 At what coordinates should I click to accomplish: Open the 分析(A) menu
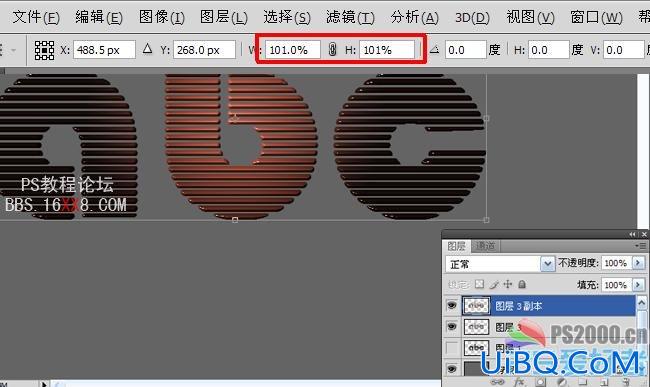[x=415, y=17]
